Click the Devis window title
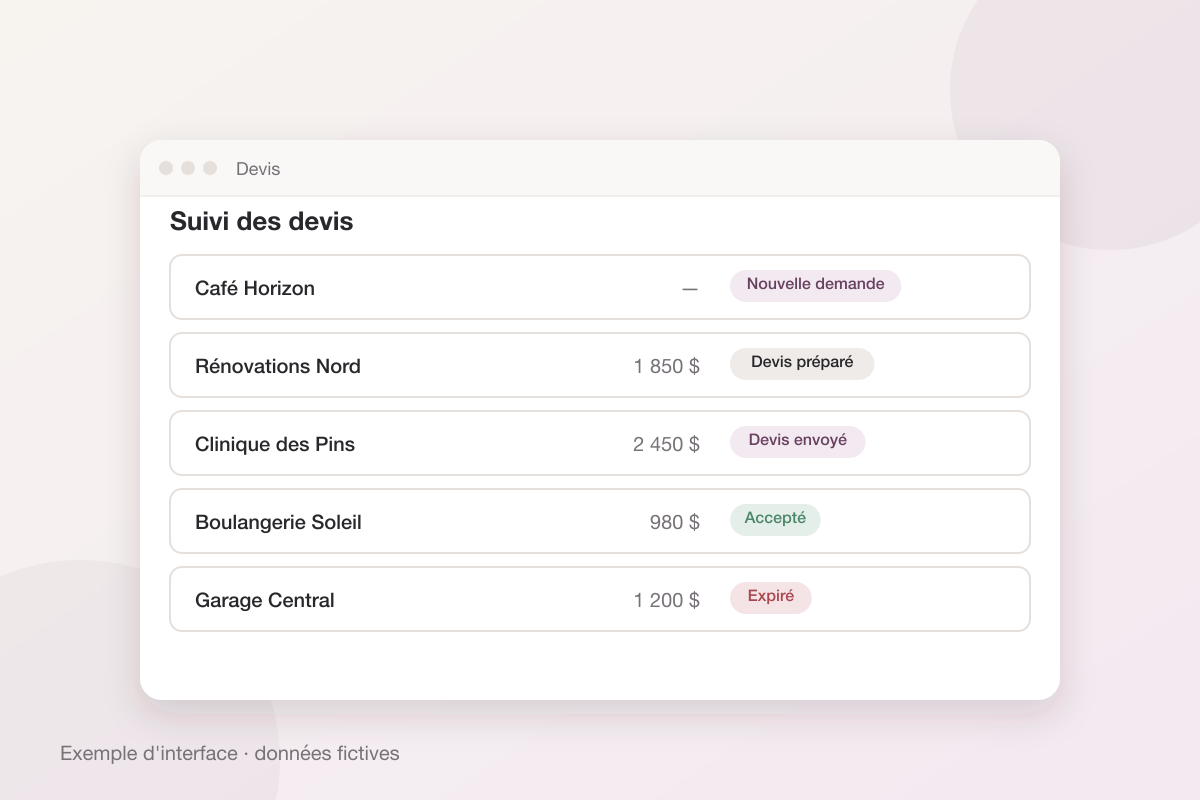This screenshot has height=800, width=1200. [x=258, y=169]
